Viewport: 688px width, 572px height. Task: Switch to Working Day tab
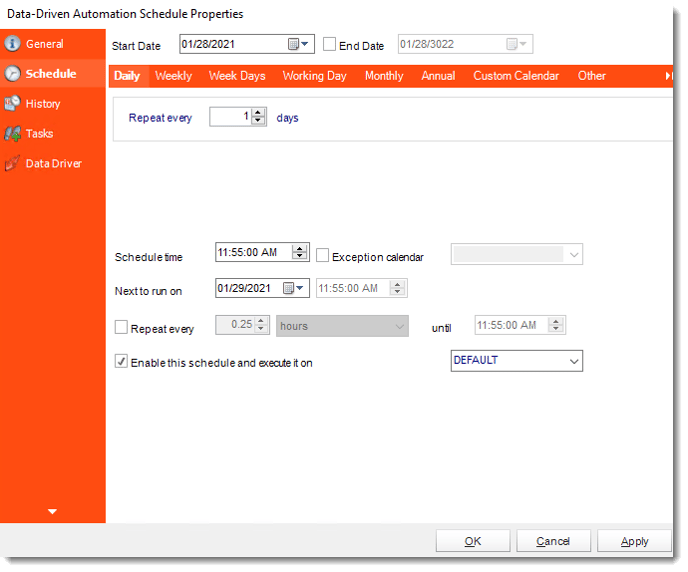coord(315,76)
